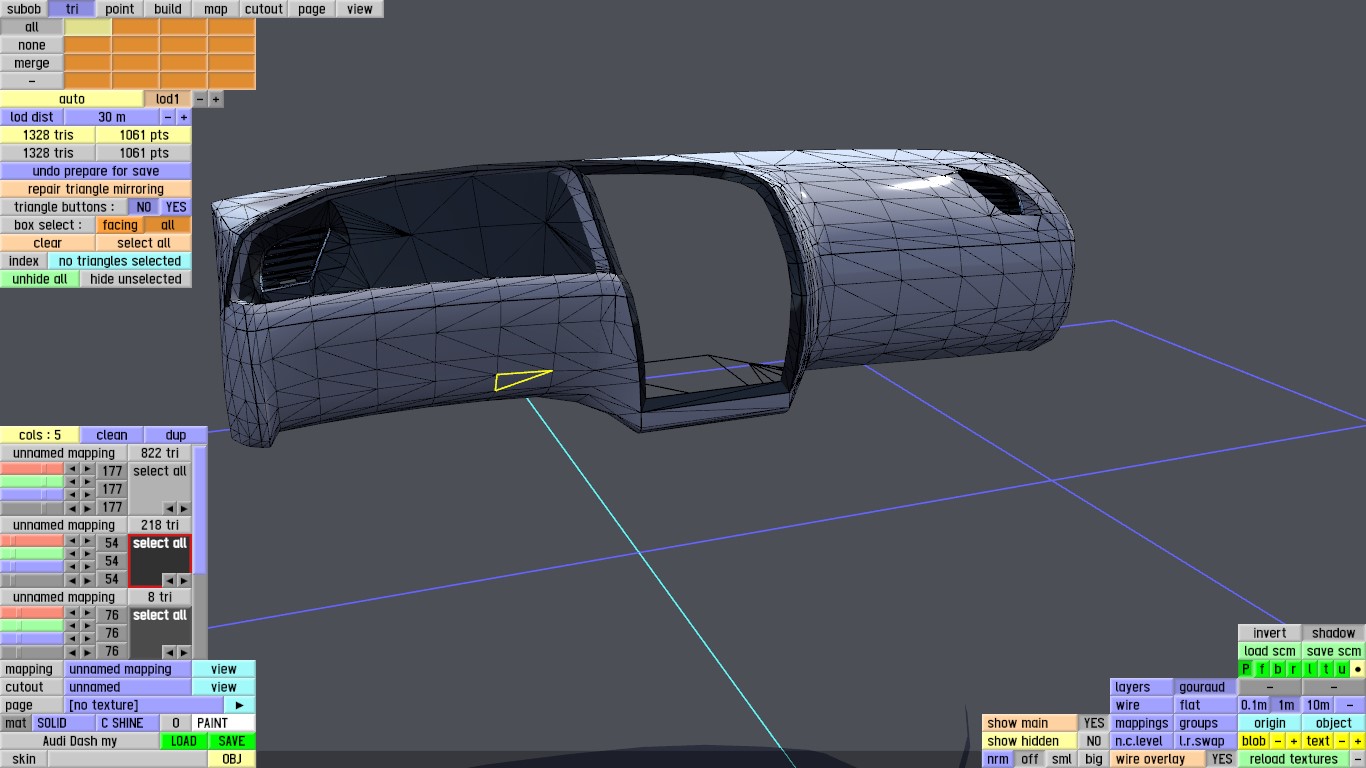Switch to back view with the b button

(x=1278, y=669)
